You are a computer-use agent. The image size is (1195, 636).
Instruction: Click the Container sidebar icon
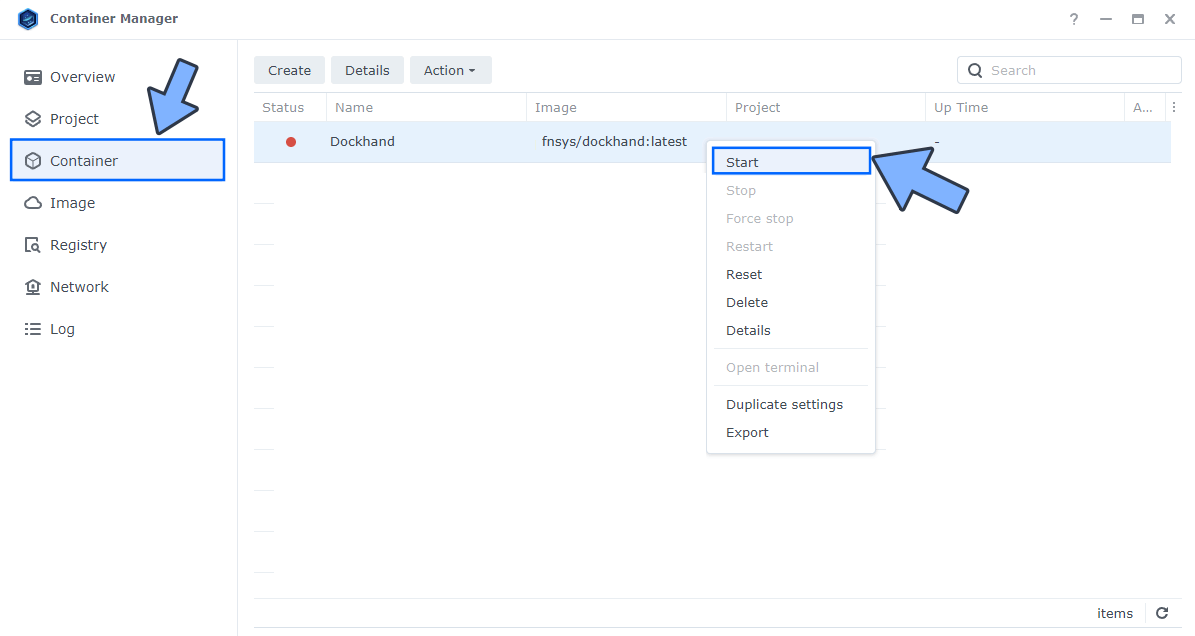(x=33, y=160)
